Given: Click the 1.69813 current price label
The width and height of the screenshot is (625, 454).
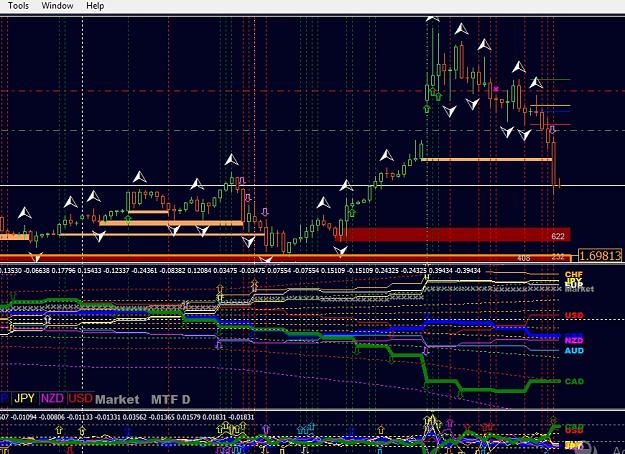Looking at the screenshot, I should 600,255.
